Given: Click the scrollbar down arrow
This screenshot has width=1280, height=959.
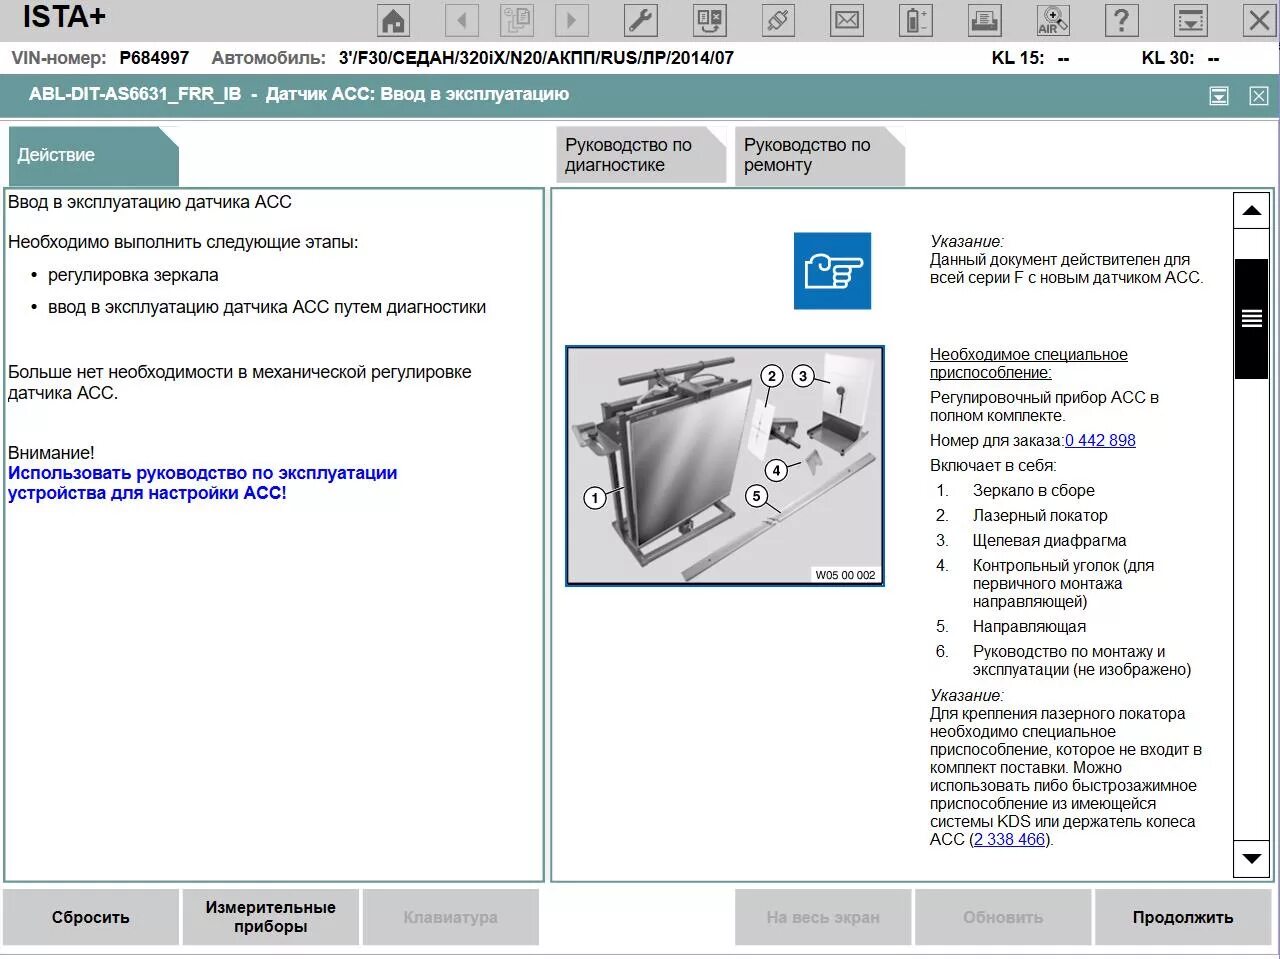Looking at the screenshot, I should tap(1251, 858).
